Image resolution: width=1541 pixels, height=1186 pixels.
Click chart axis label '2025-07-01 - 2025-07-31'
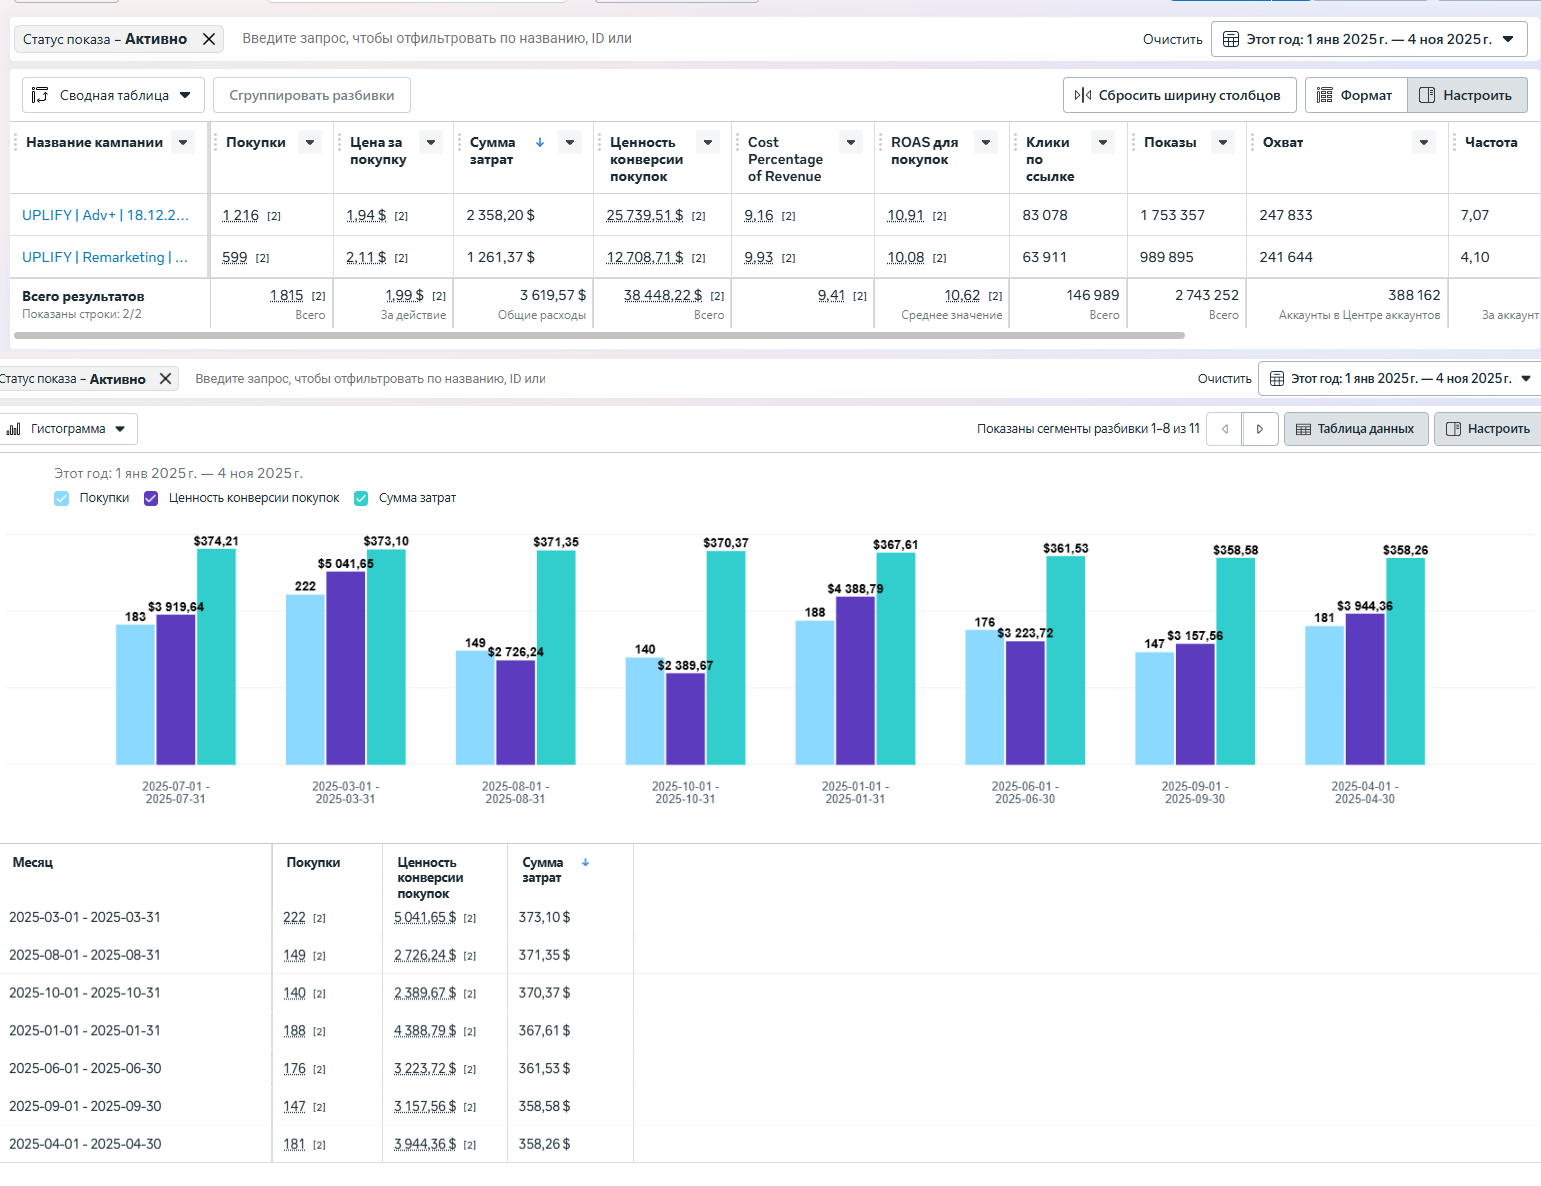point(176,793)
